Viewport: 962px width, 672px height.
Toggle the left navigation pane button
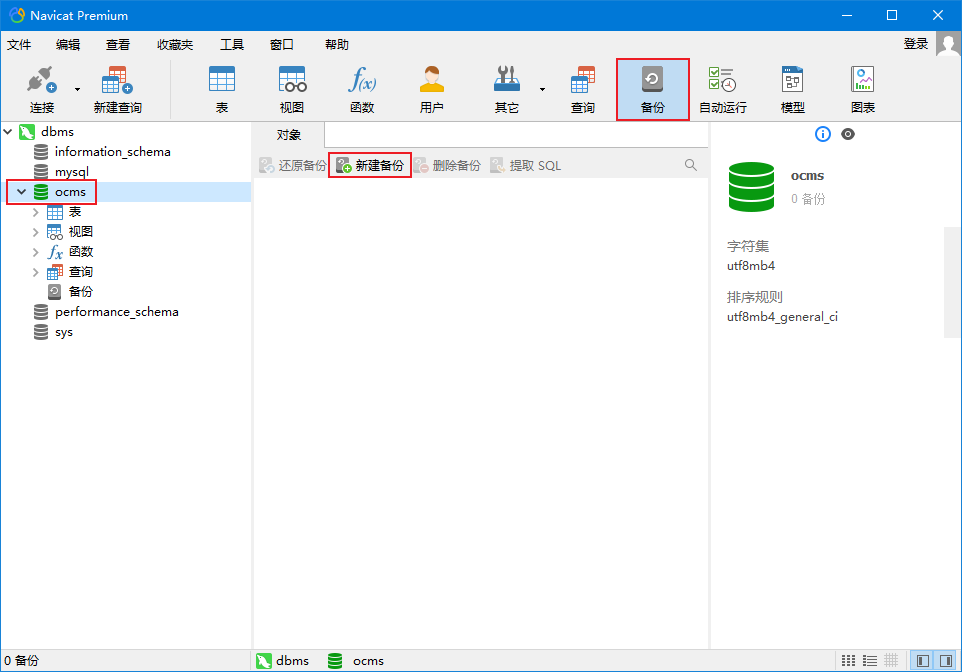click(923, 660)
